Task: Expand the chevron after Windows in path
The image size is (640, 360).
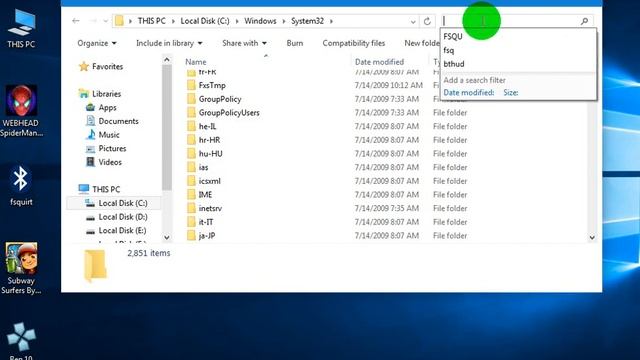Action: tap(284, 21)
